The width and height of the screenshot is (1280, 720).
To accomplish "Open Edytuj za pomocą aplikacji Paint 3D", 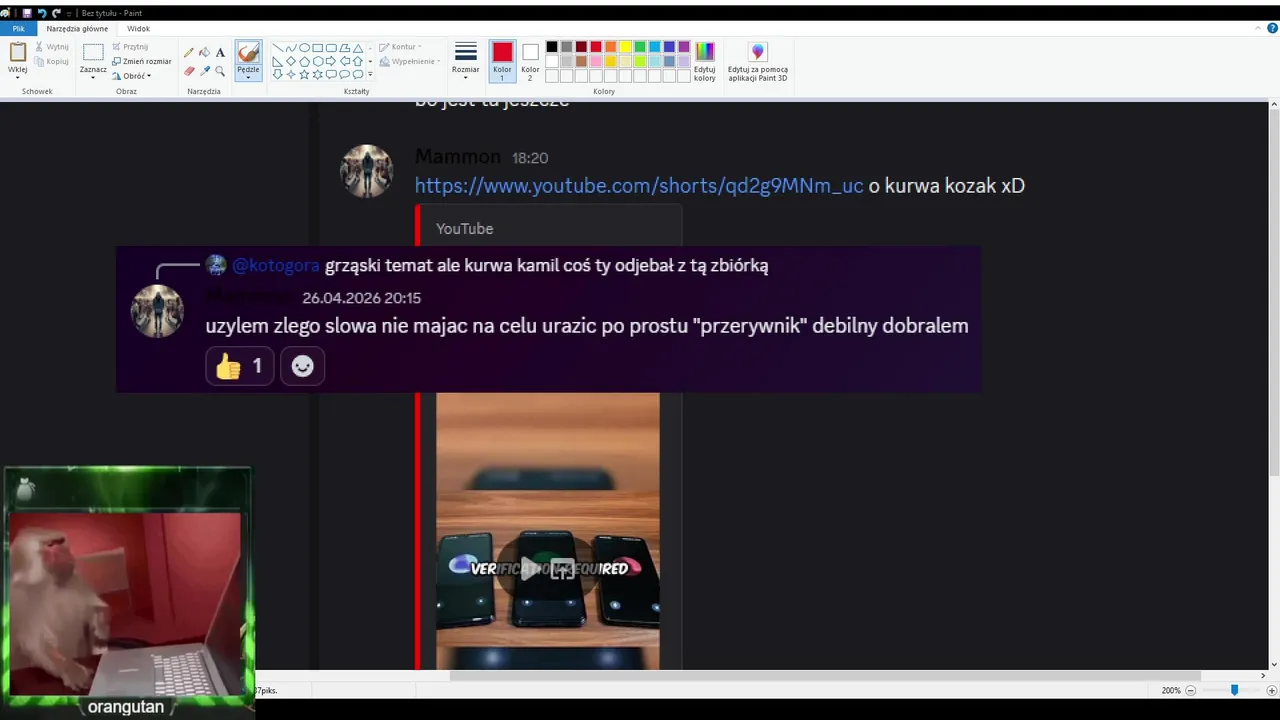I will coord(758,62).
